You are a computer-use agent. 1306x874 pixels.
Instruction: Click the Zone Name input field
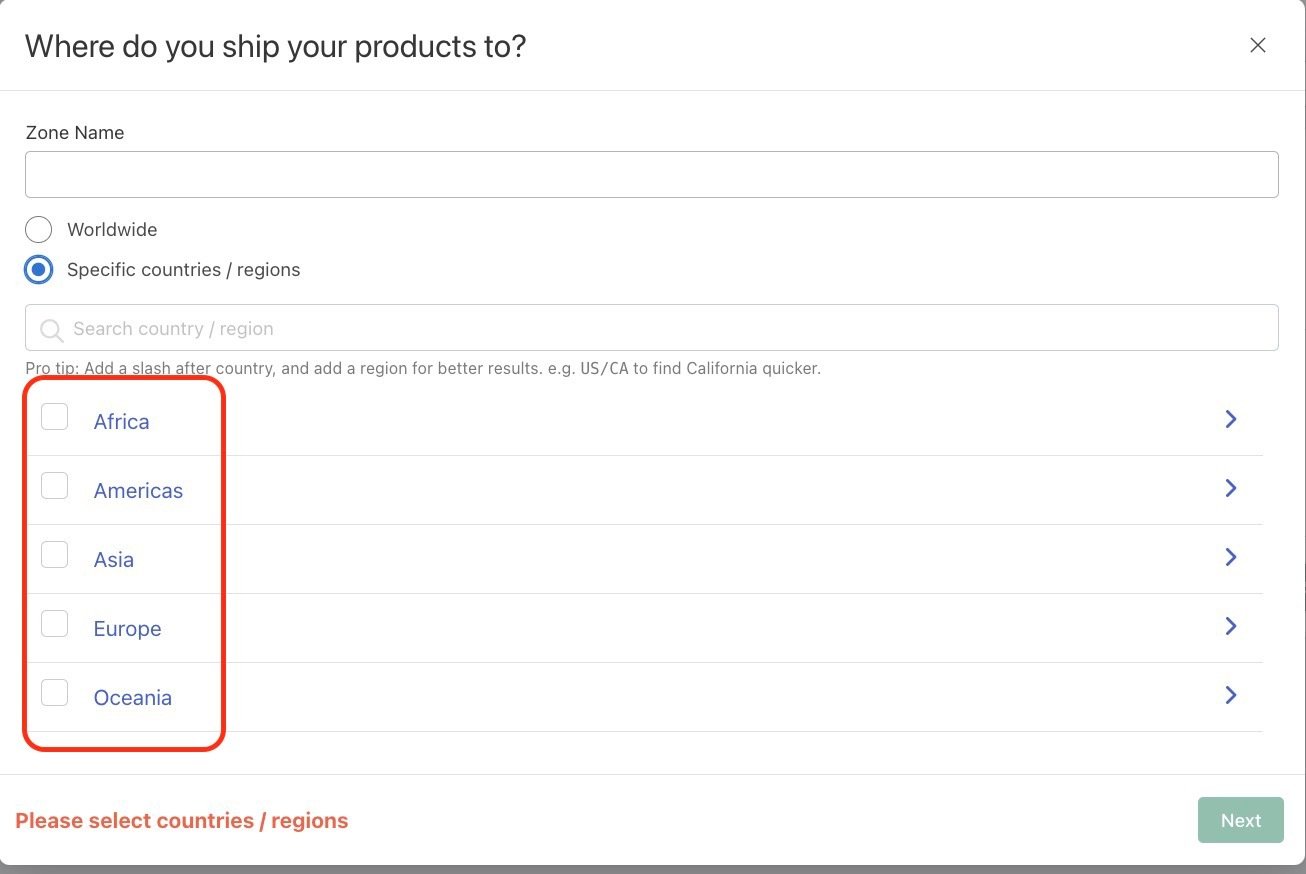click(x=651, y=174)
